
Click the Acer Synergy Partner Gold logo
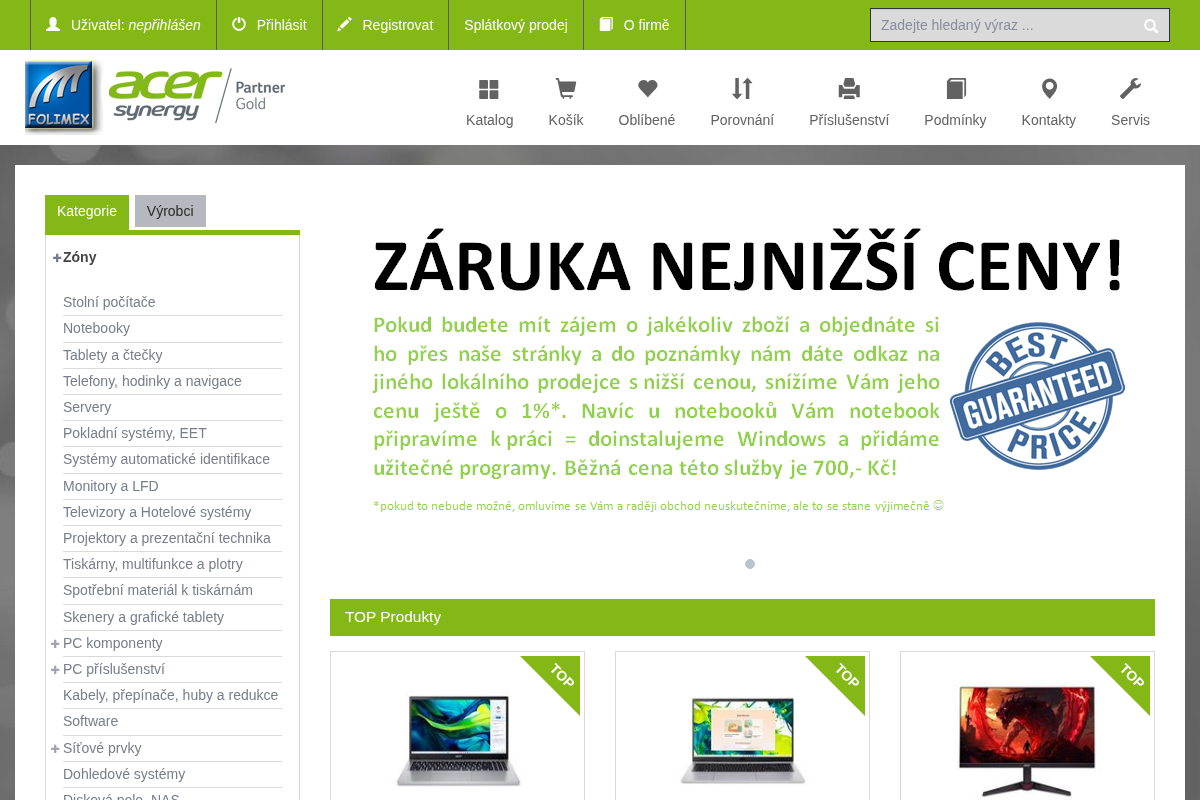pos(197,96)
